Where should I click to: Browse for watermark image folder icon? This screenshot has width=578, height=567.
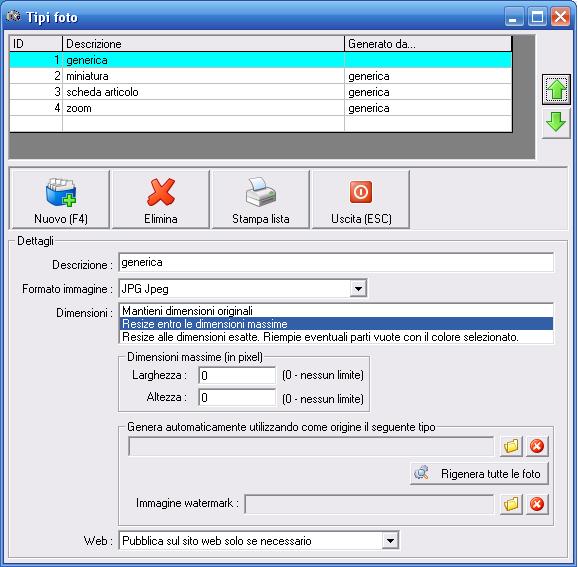pyautogui.click(x=512, y=504)
